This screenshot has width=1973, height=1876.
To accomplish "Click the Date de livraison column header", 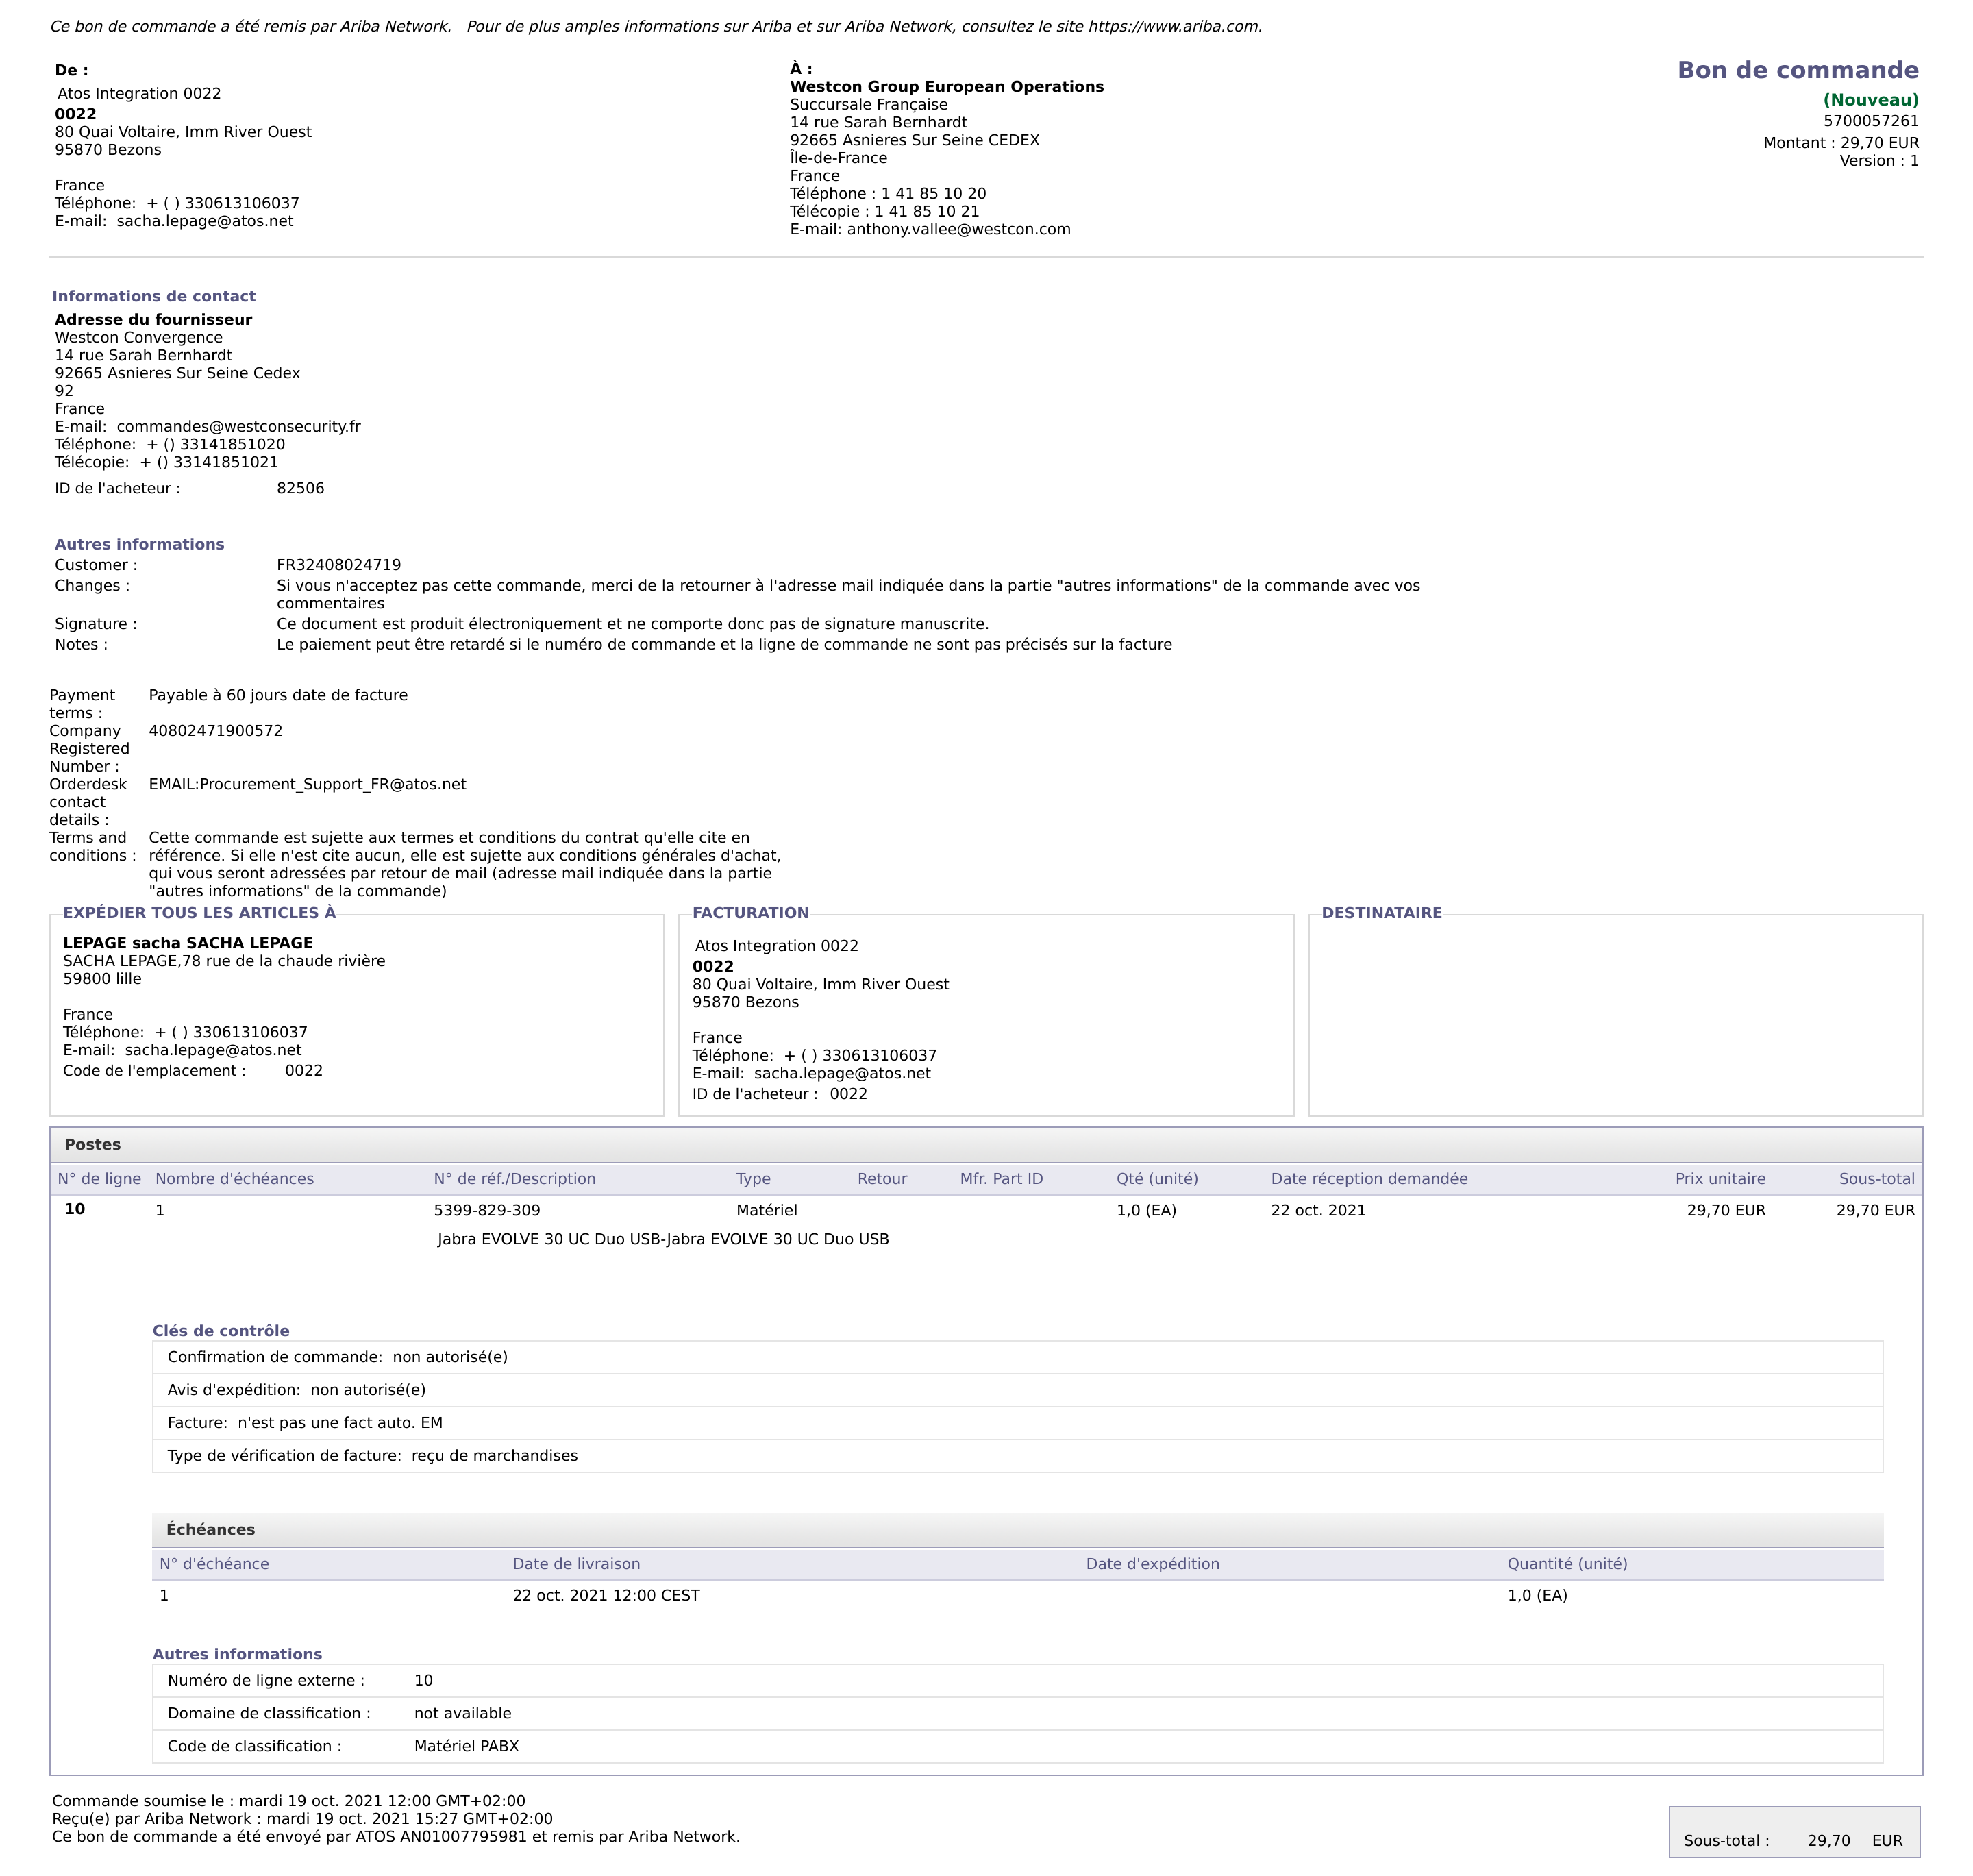I will pyautogui.click(x=576, y=1563).
